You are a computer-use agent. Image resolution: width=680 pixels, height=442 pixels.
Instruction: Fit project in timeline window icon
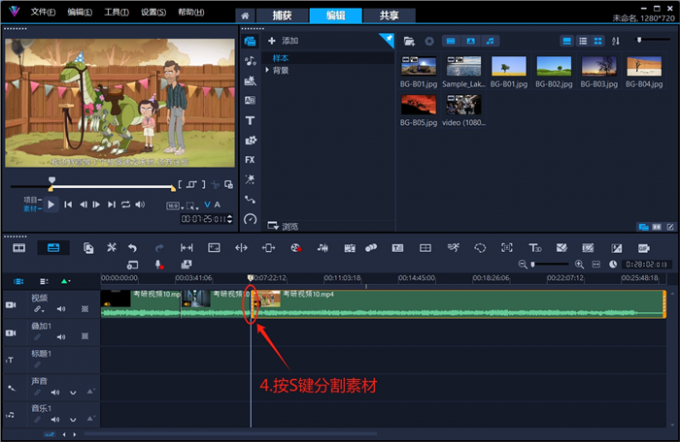pos(596,264)
